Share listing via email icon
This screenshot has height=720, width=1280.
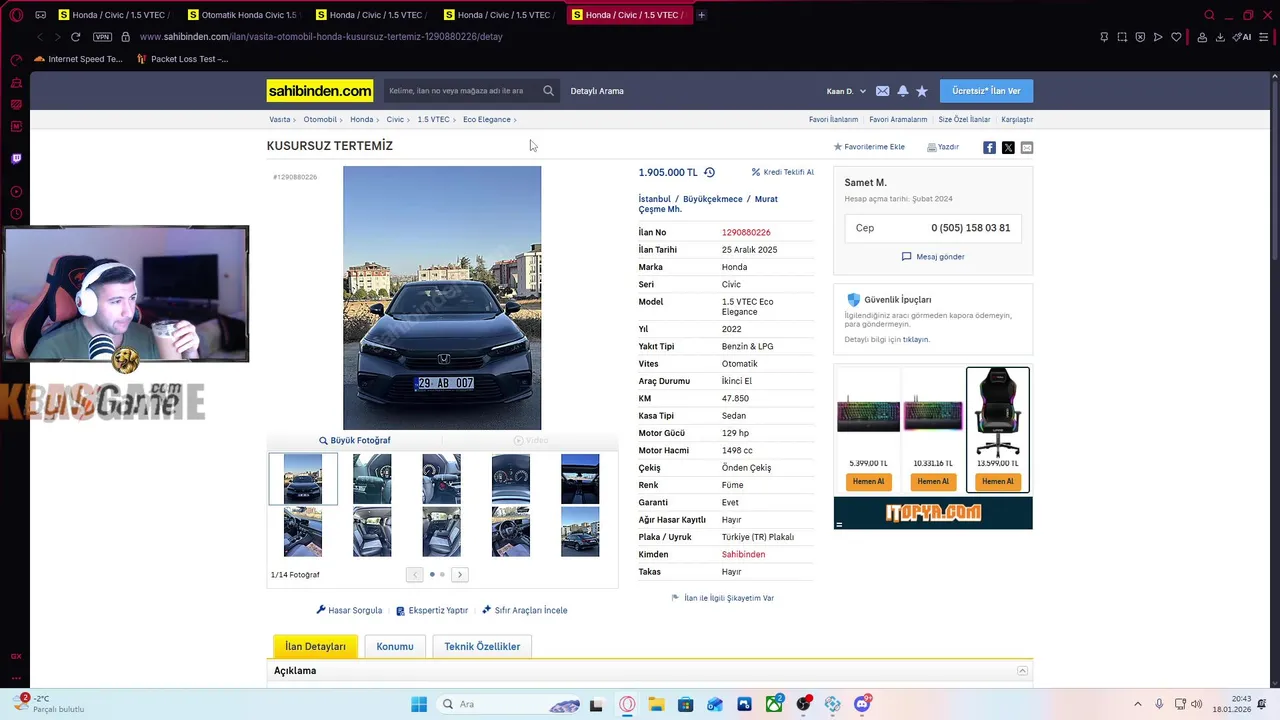pos(1027,147)
